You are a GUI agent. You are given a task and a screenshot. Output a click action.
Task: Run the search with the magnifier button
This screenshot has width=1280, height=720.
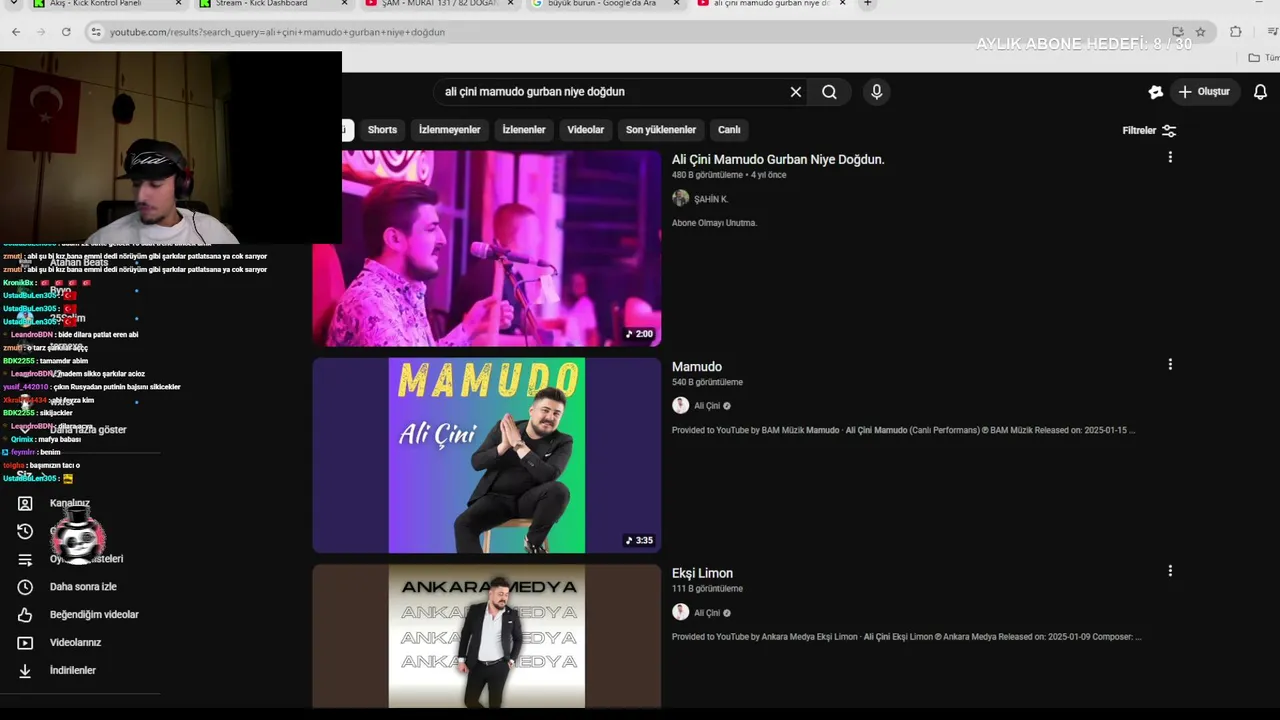tap(829, 92)
